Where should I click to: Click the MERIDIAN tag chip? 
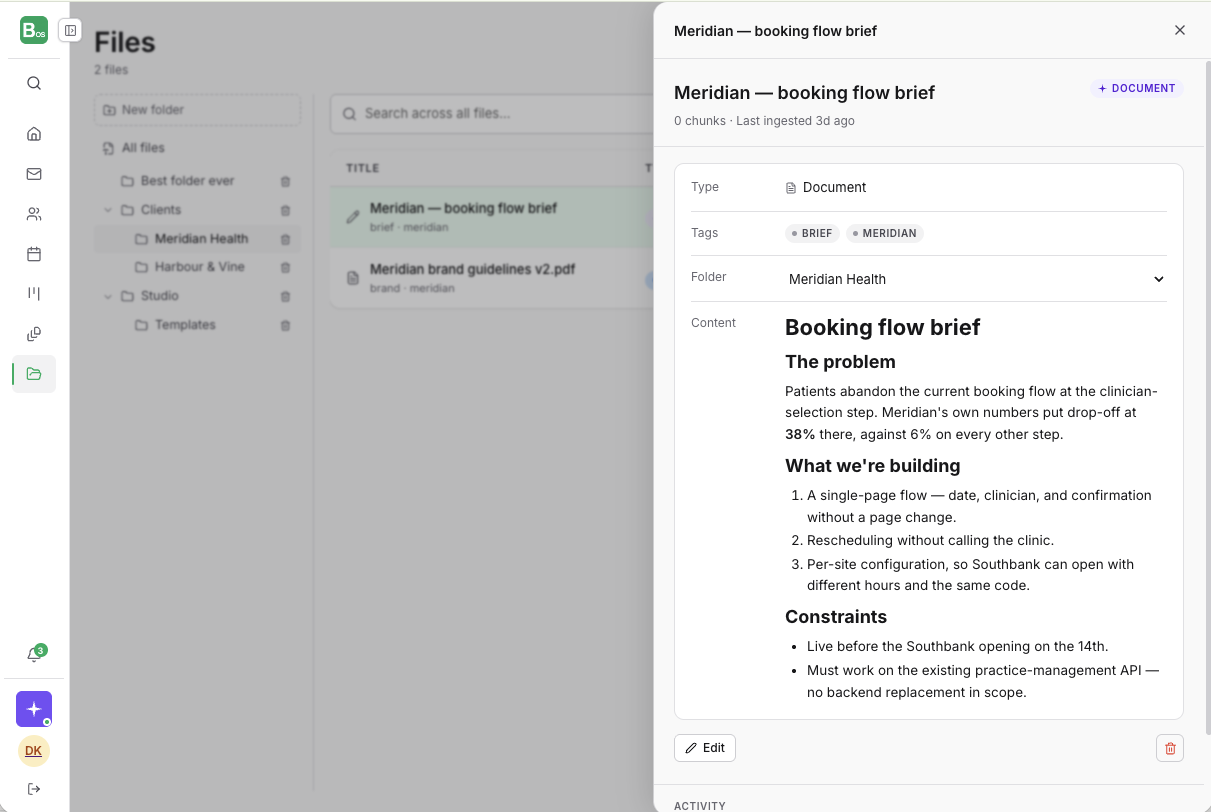tap(885, 233)
